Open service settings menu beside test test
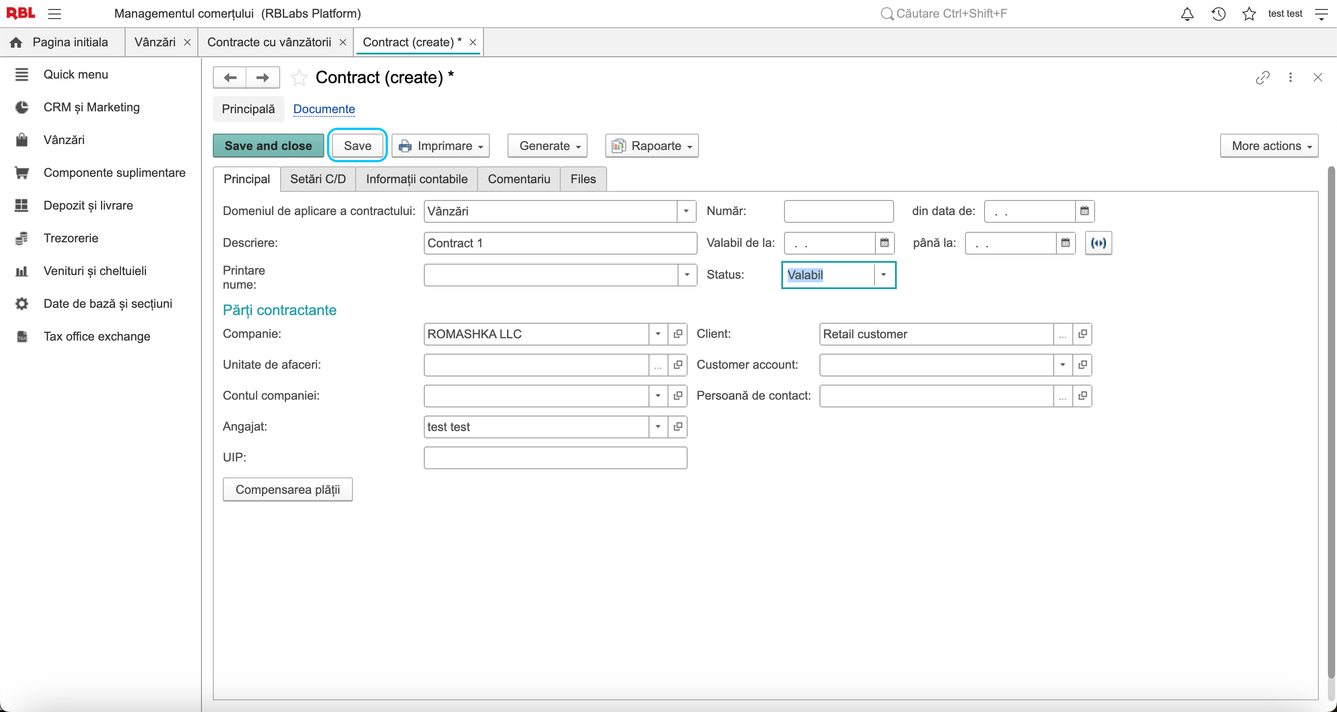The width and height of the screenshot is (1337, 712). (x=1321, y=14)
